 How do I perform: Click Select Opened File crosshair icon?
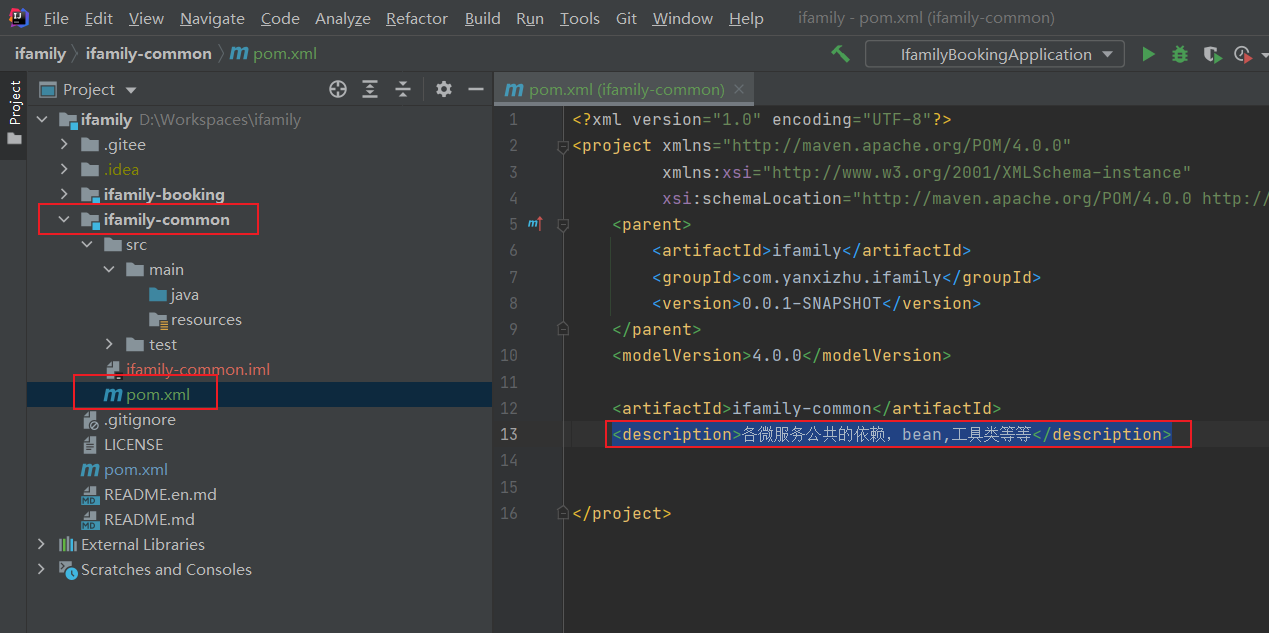pos(338,89)
